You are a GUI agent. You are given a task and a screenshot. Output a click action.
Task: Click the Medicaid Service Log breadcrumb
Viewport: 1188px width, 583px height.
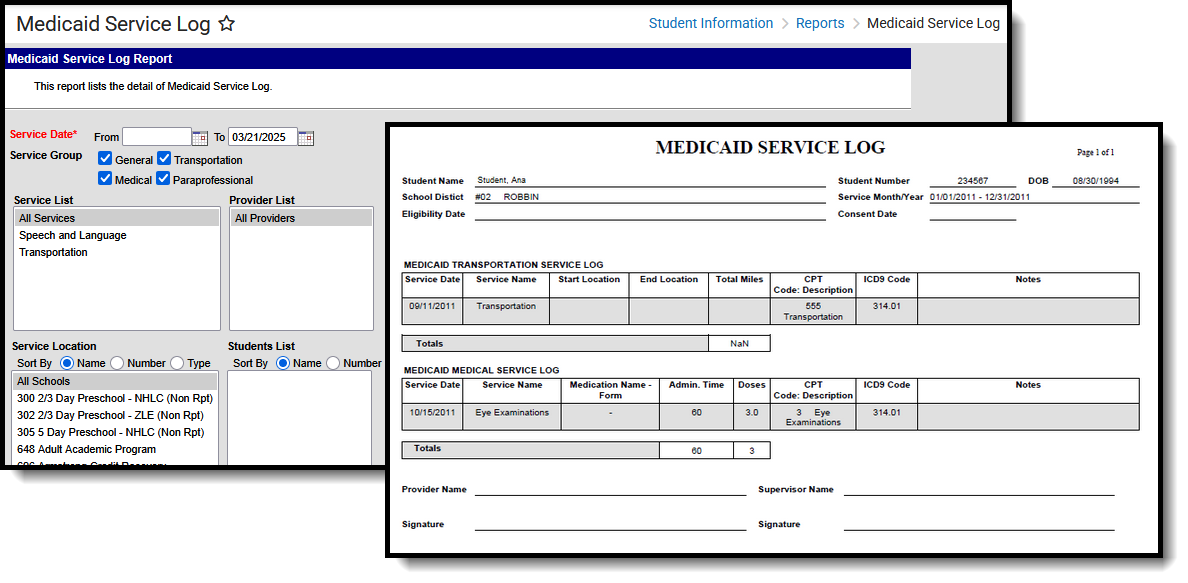click(x=933, y=24)
